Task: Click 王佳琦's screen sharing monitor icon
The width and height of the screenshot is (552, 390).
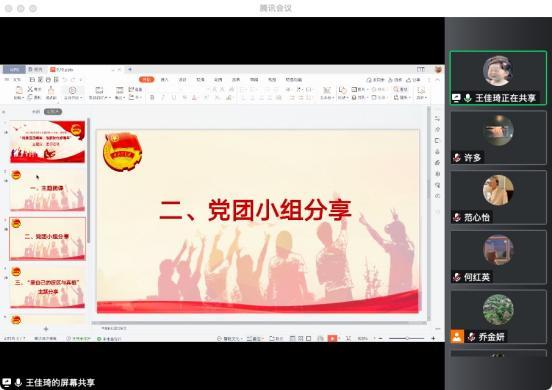Action: coord(456,98)
